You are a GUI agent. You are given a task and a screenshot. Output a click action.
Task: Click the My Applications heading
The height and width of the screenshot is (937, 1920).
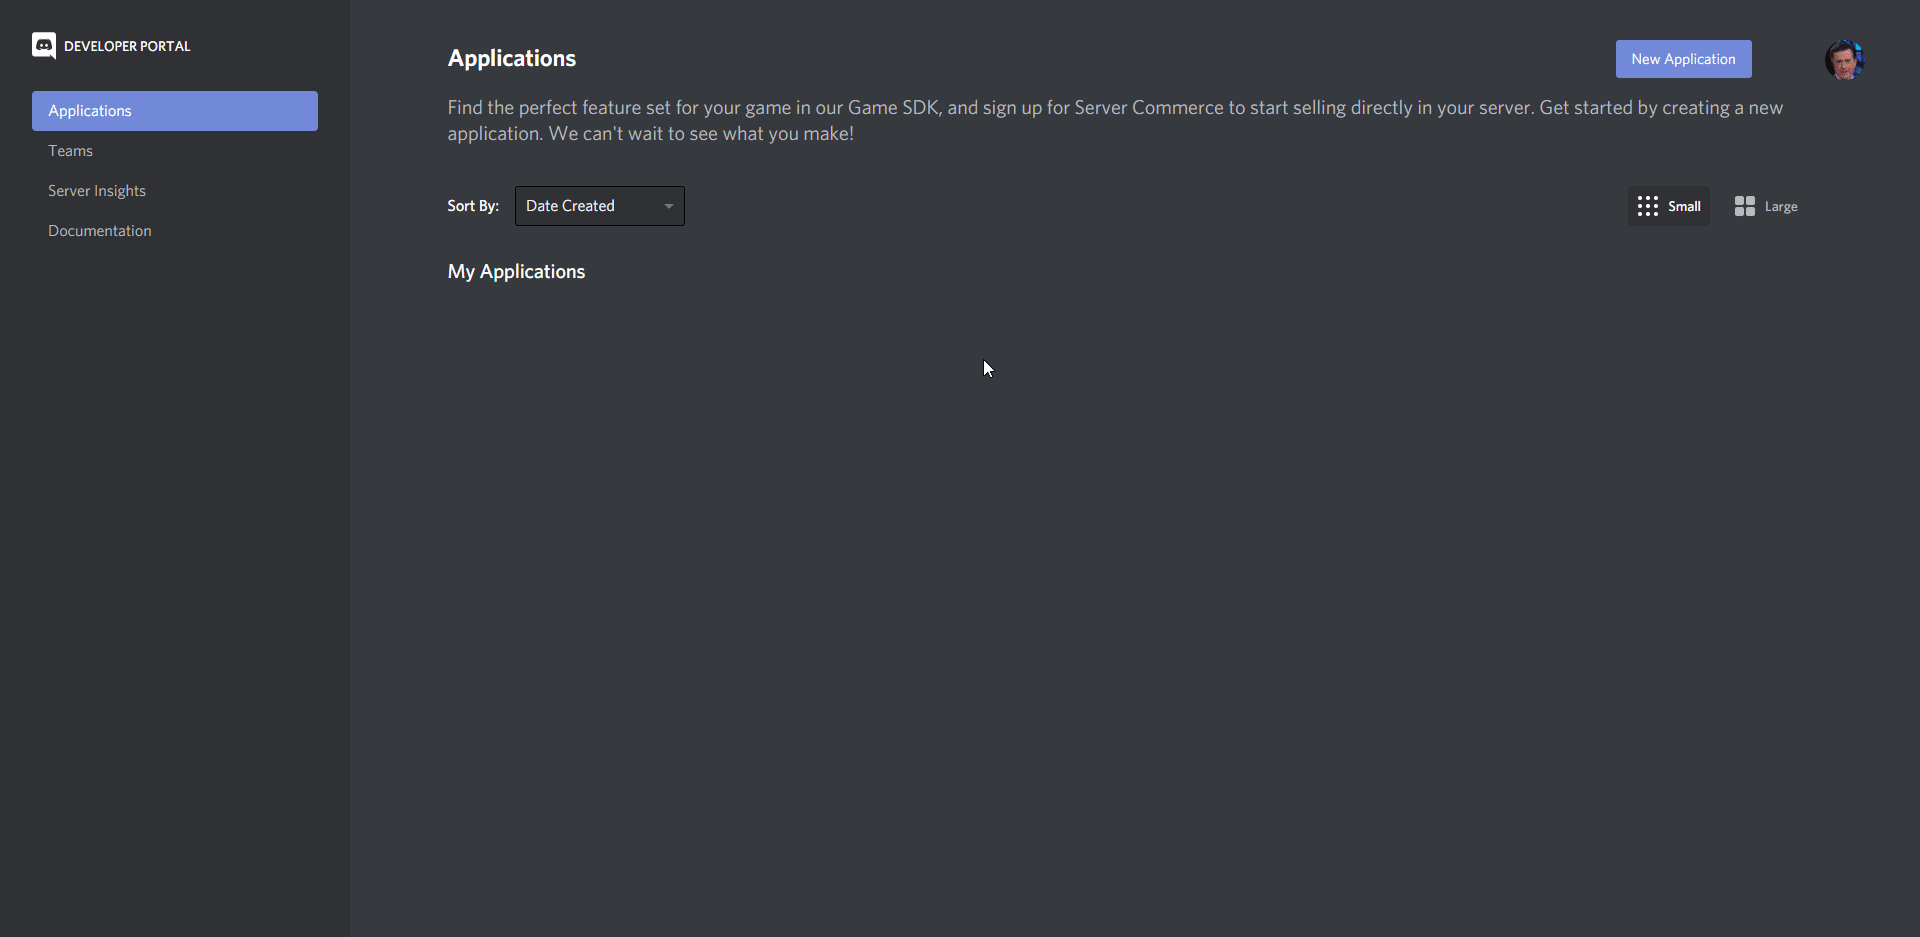pos(516,271)
